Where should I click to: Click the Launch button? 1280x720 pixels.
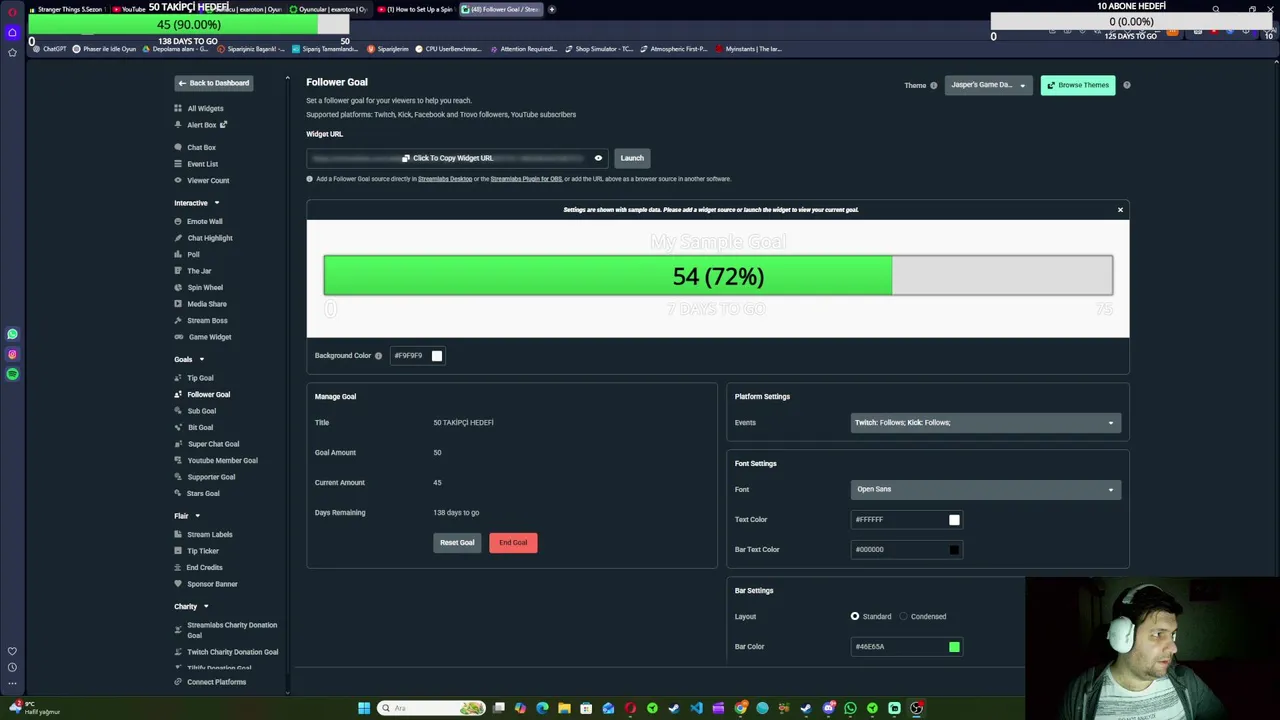pos(632,158)
